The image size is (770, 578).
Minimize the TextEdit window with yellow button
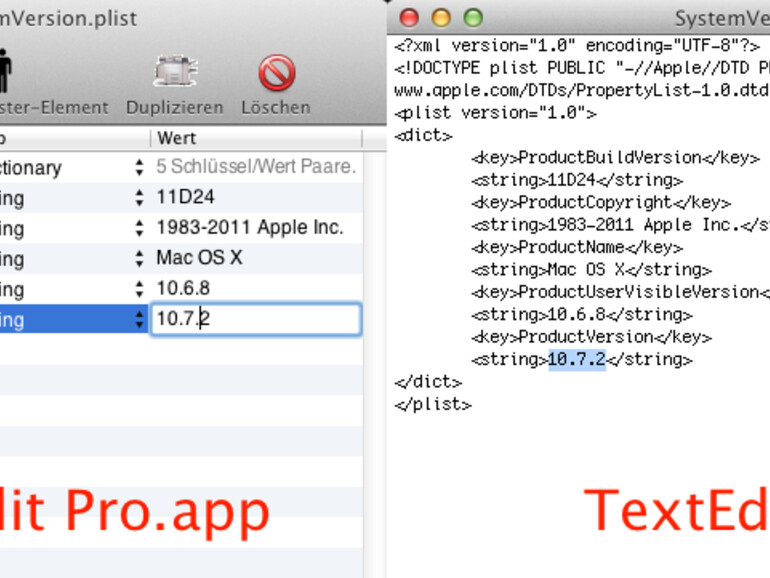441,18
